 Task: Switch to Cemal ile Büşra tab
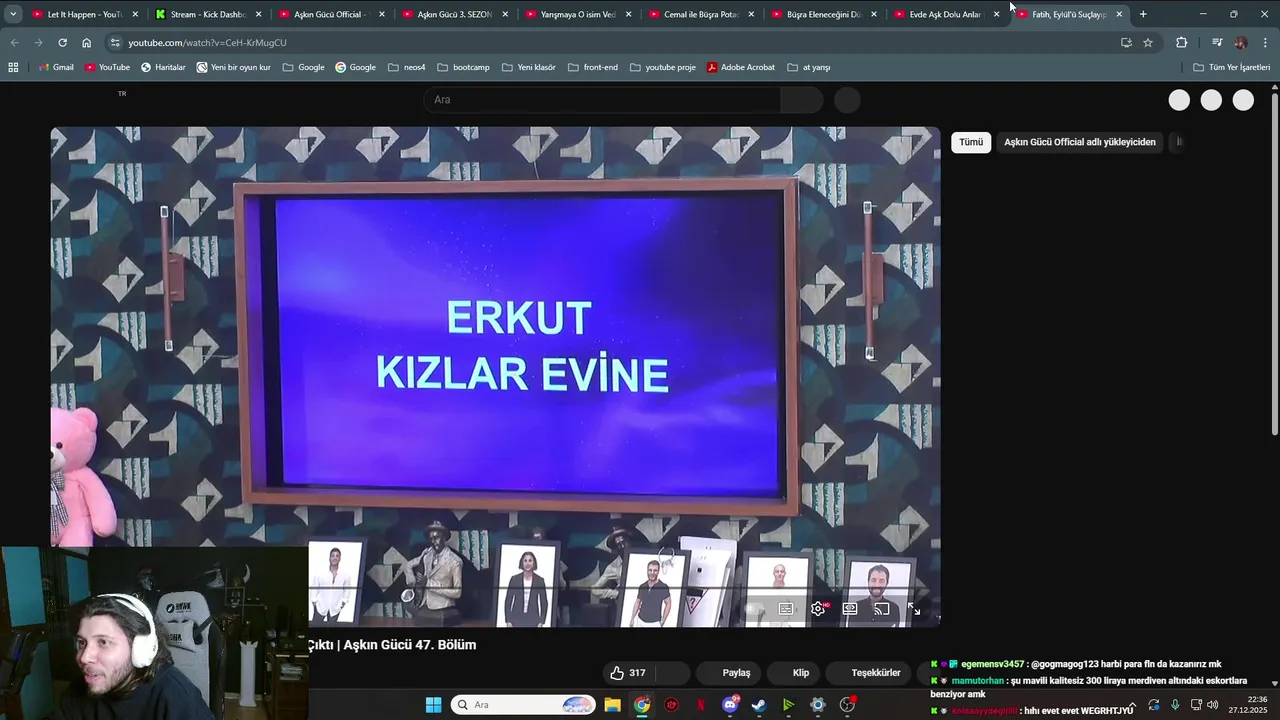(700, 14)
